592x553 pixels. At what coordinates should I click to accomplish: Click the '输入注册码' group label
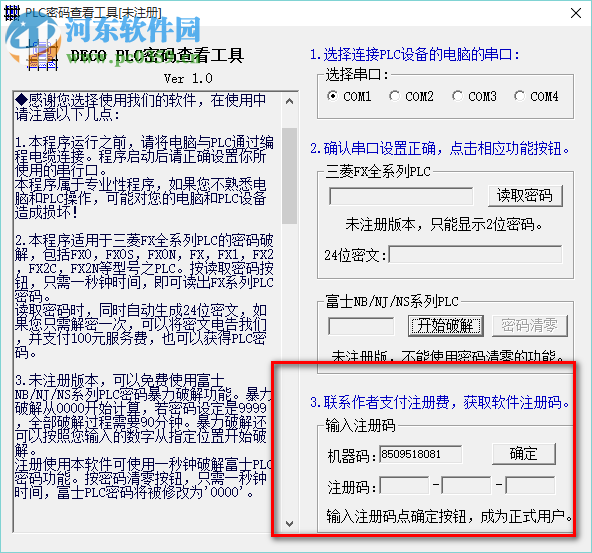point(361,426)
